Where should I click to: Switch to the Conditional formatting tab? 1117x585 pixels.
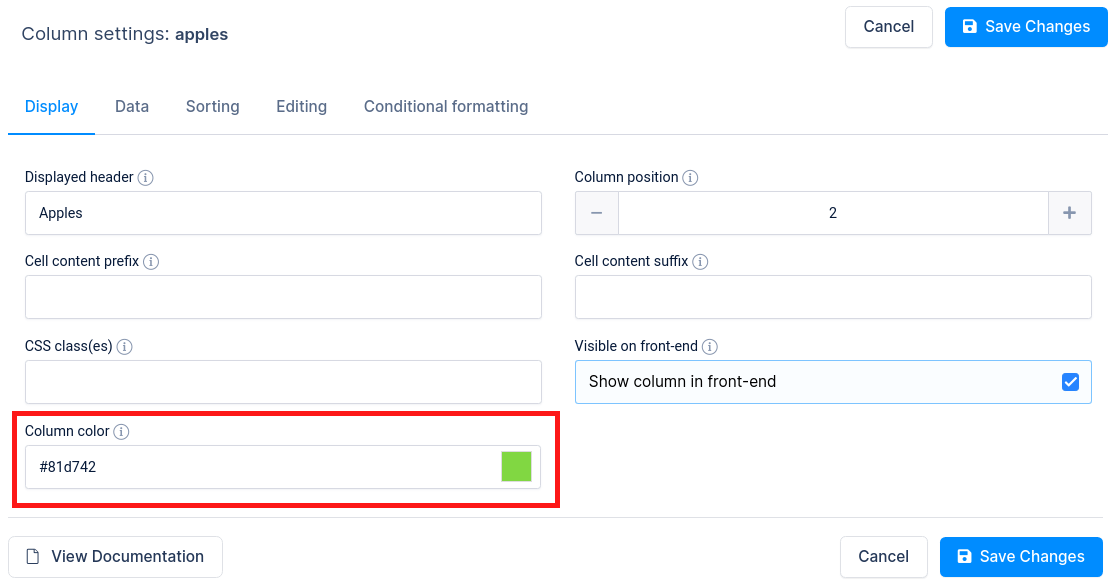coord(446,106)
